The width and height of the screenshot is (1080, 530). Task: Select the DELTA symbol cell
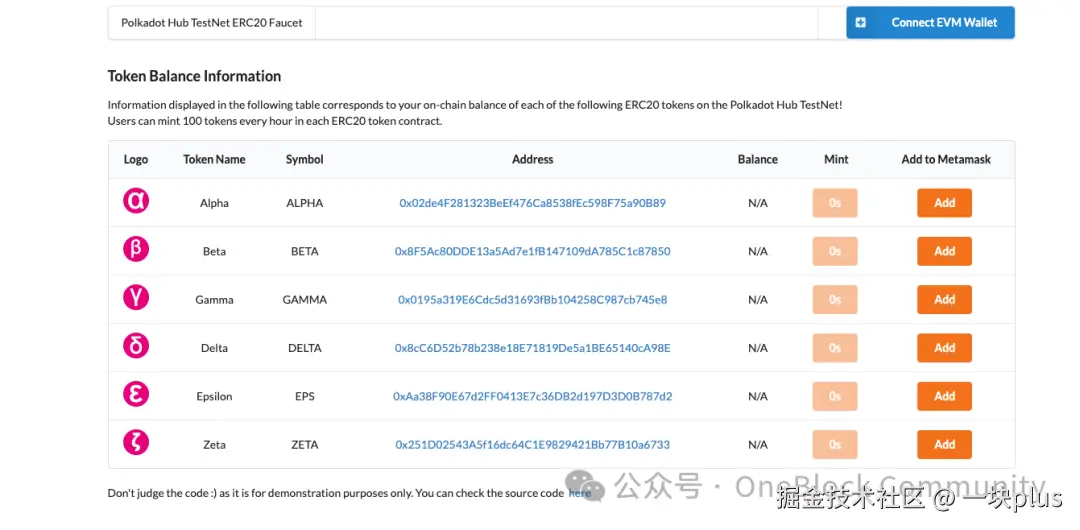point(304,348)
